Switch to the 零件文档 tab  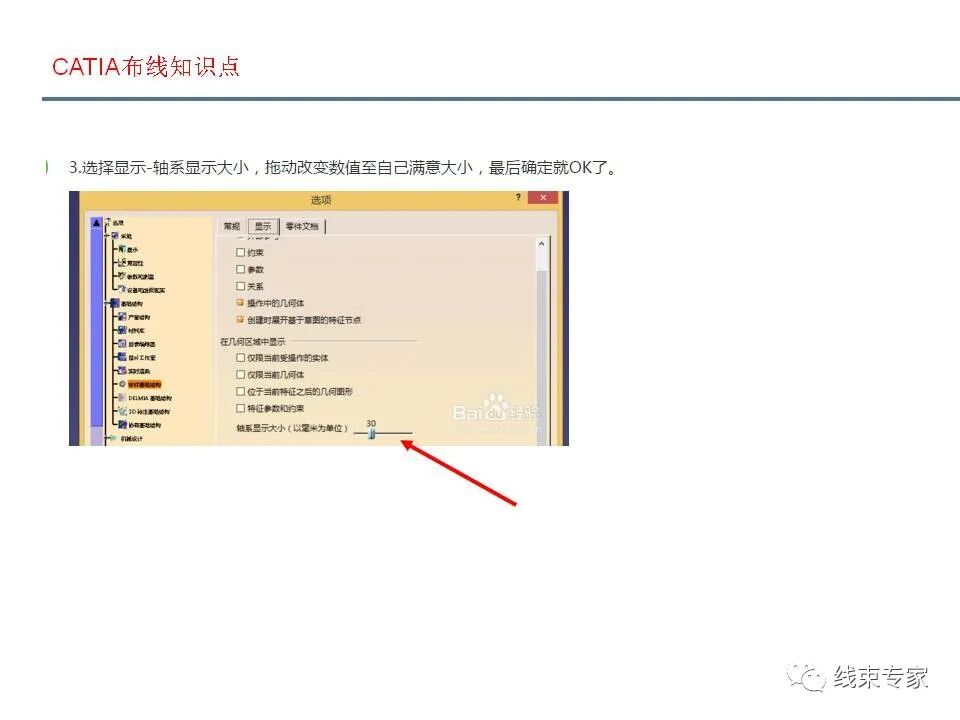pyautogui.click(x=302, y=225)
